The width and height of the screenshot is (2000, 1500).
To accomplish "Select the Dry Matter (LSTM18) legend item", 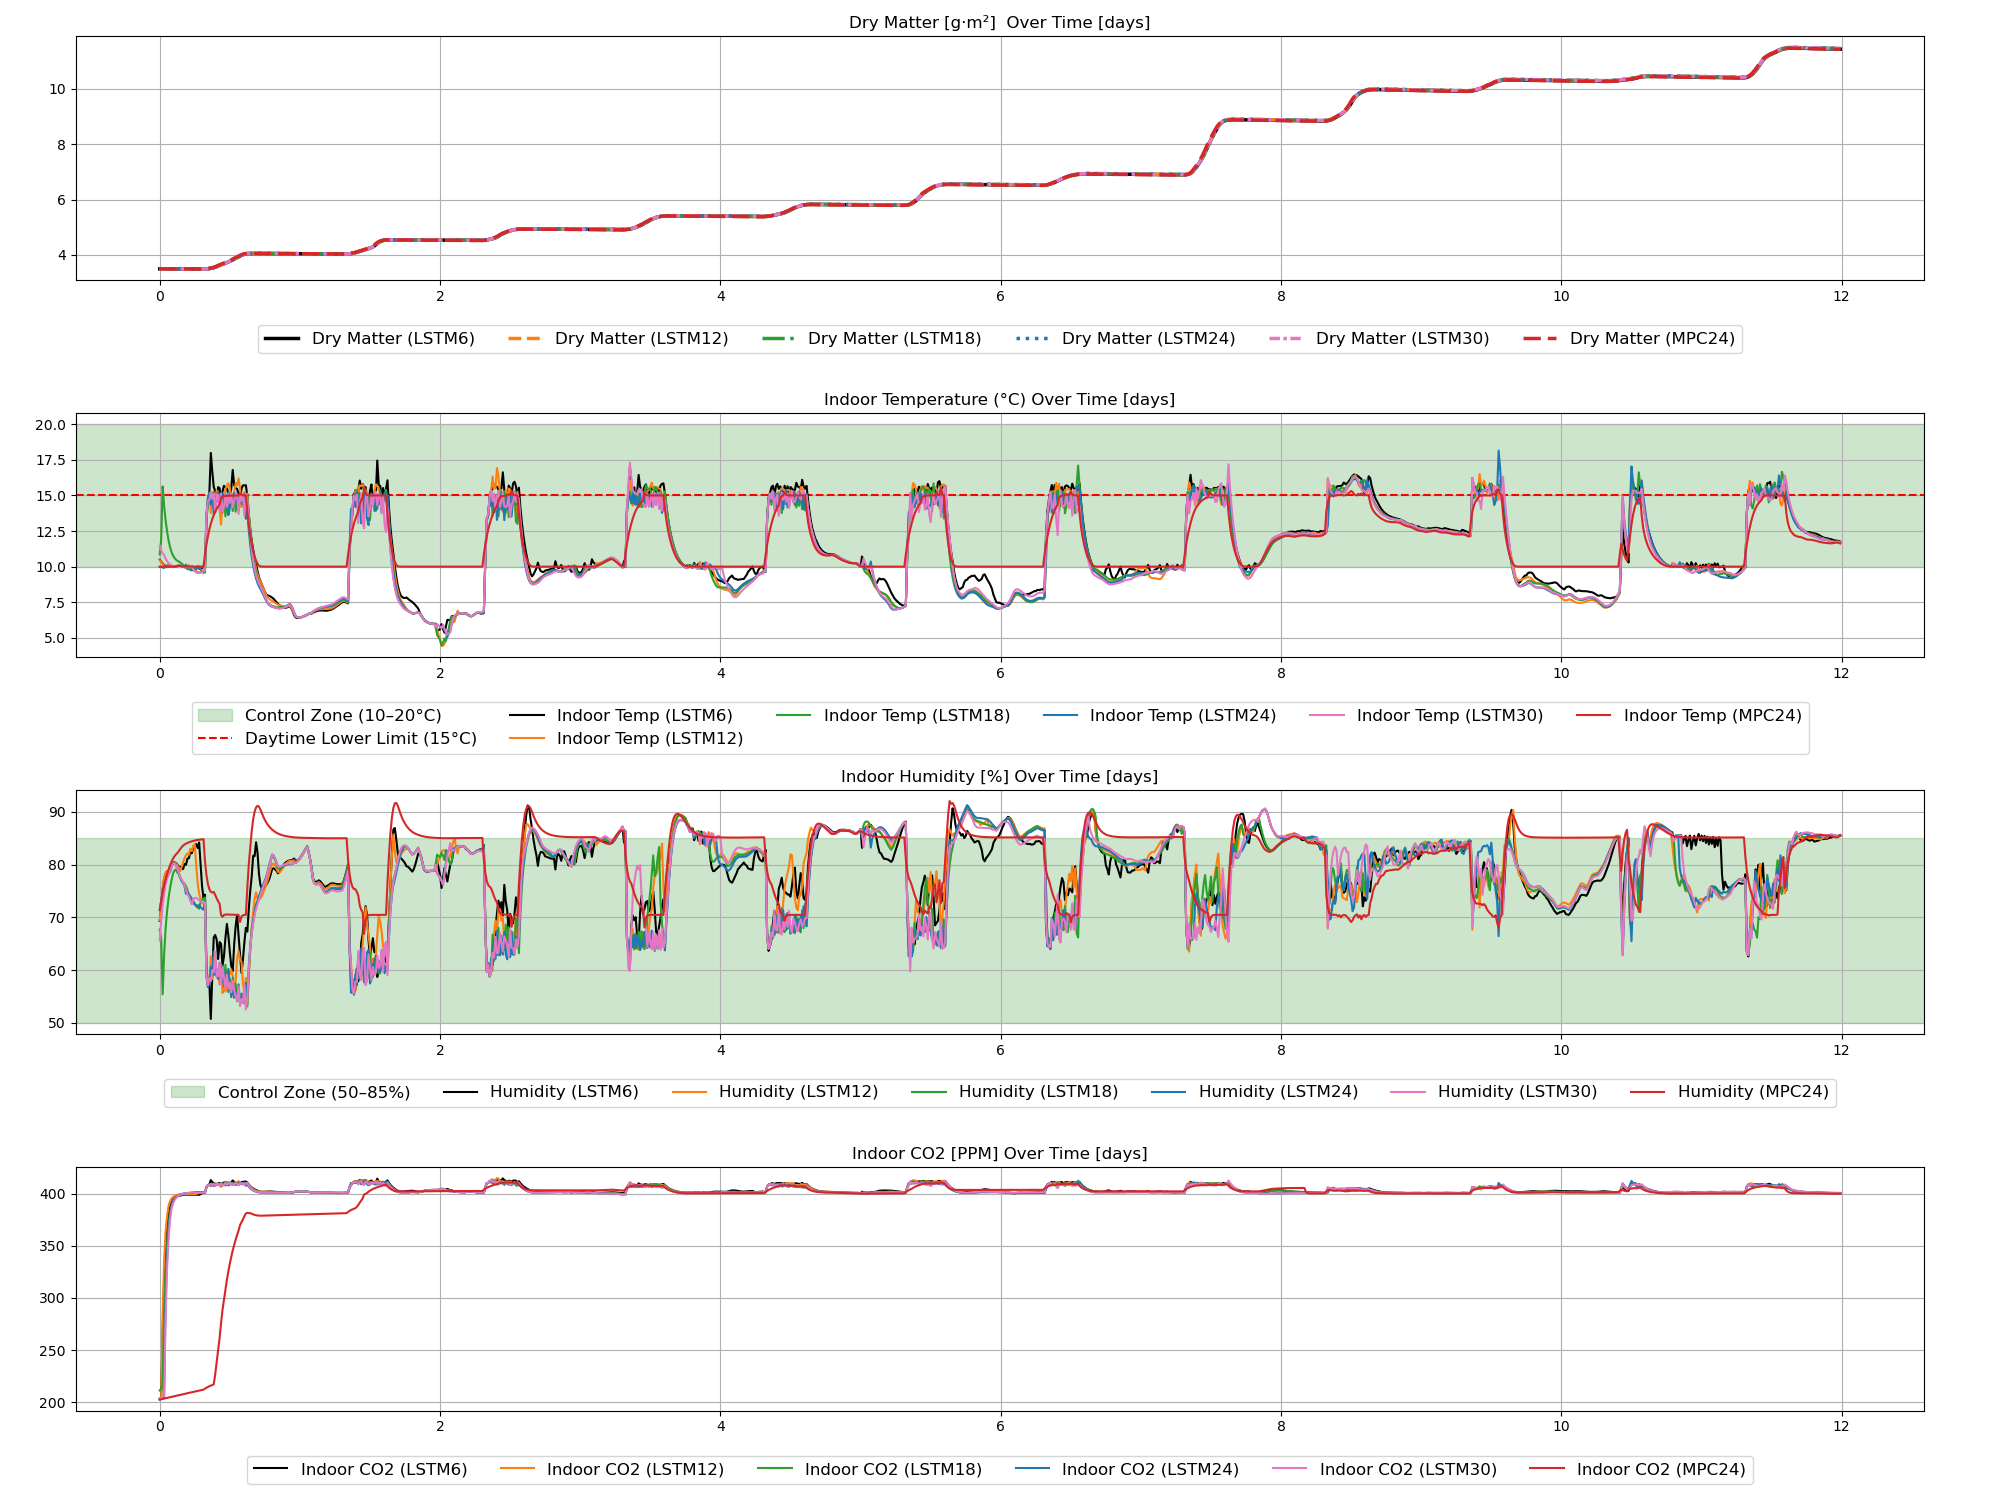I will point(893,339).
